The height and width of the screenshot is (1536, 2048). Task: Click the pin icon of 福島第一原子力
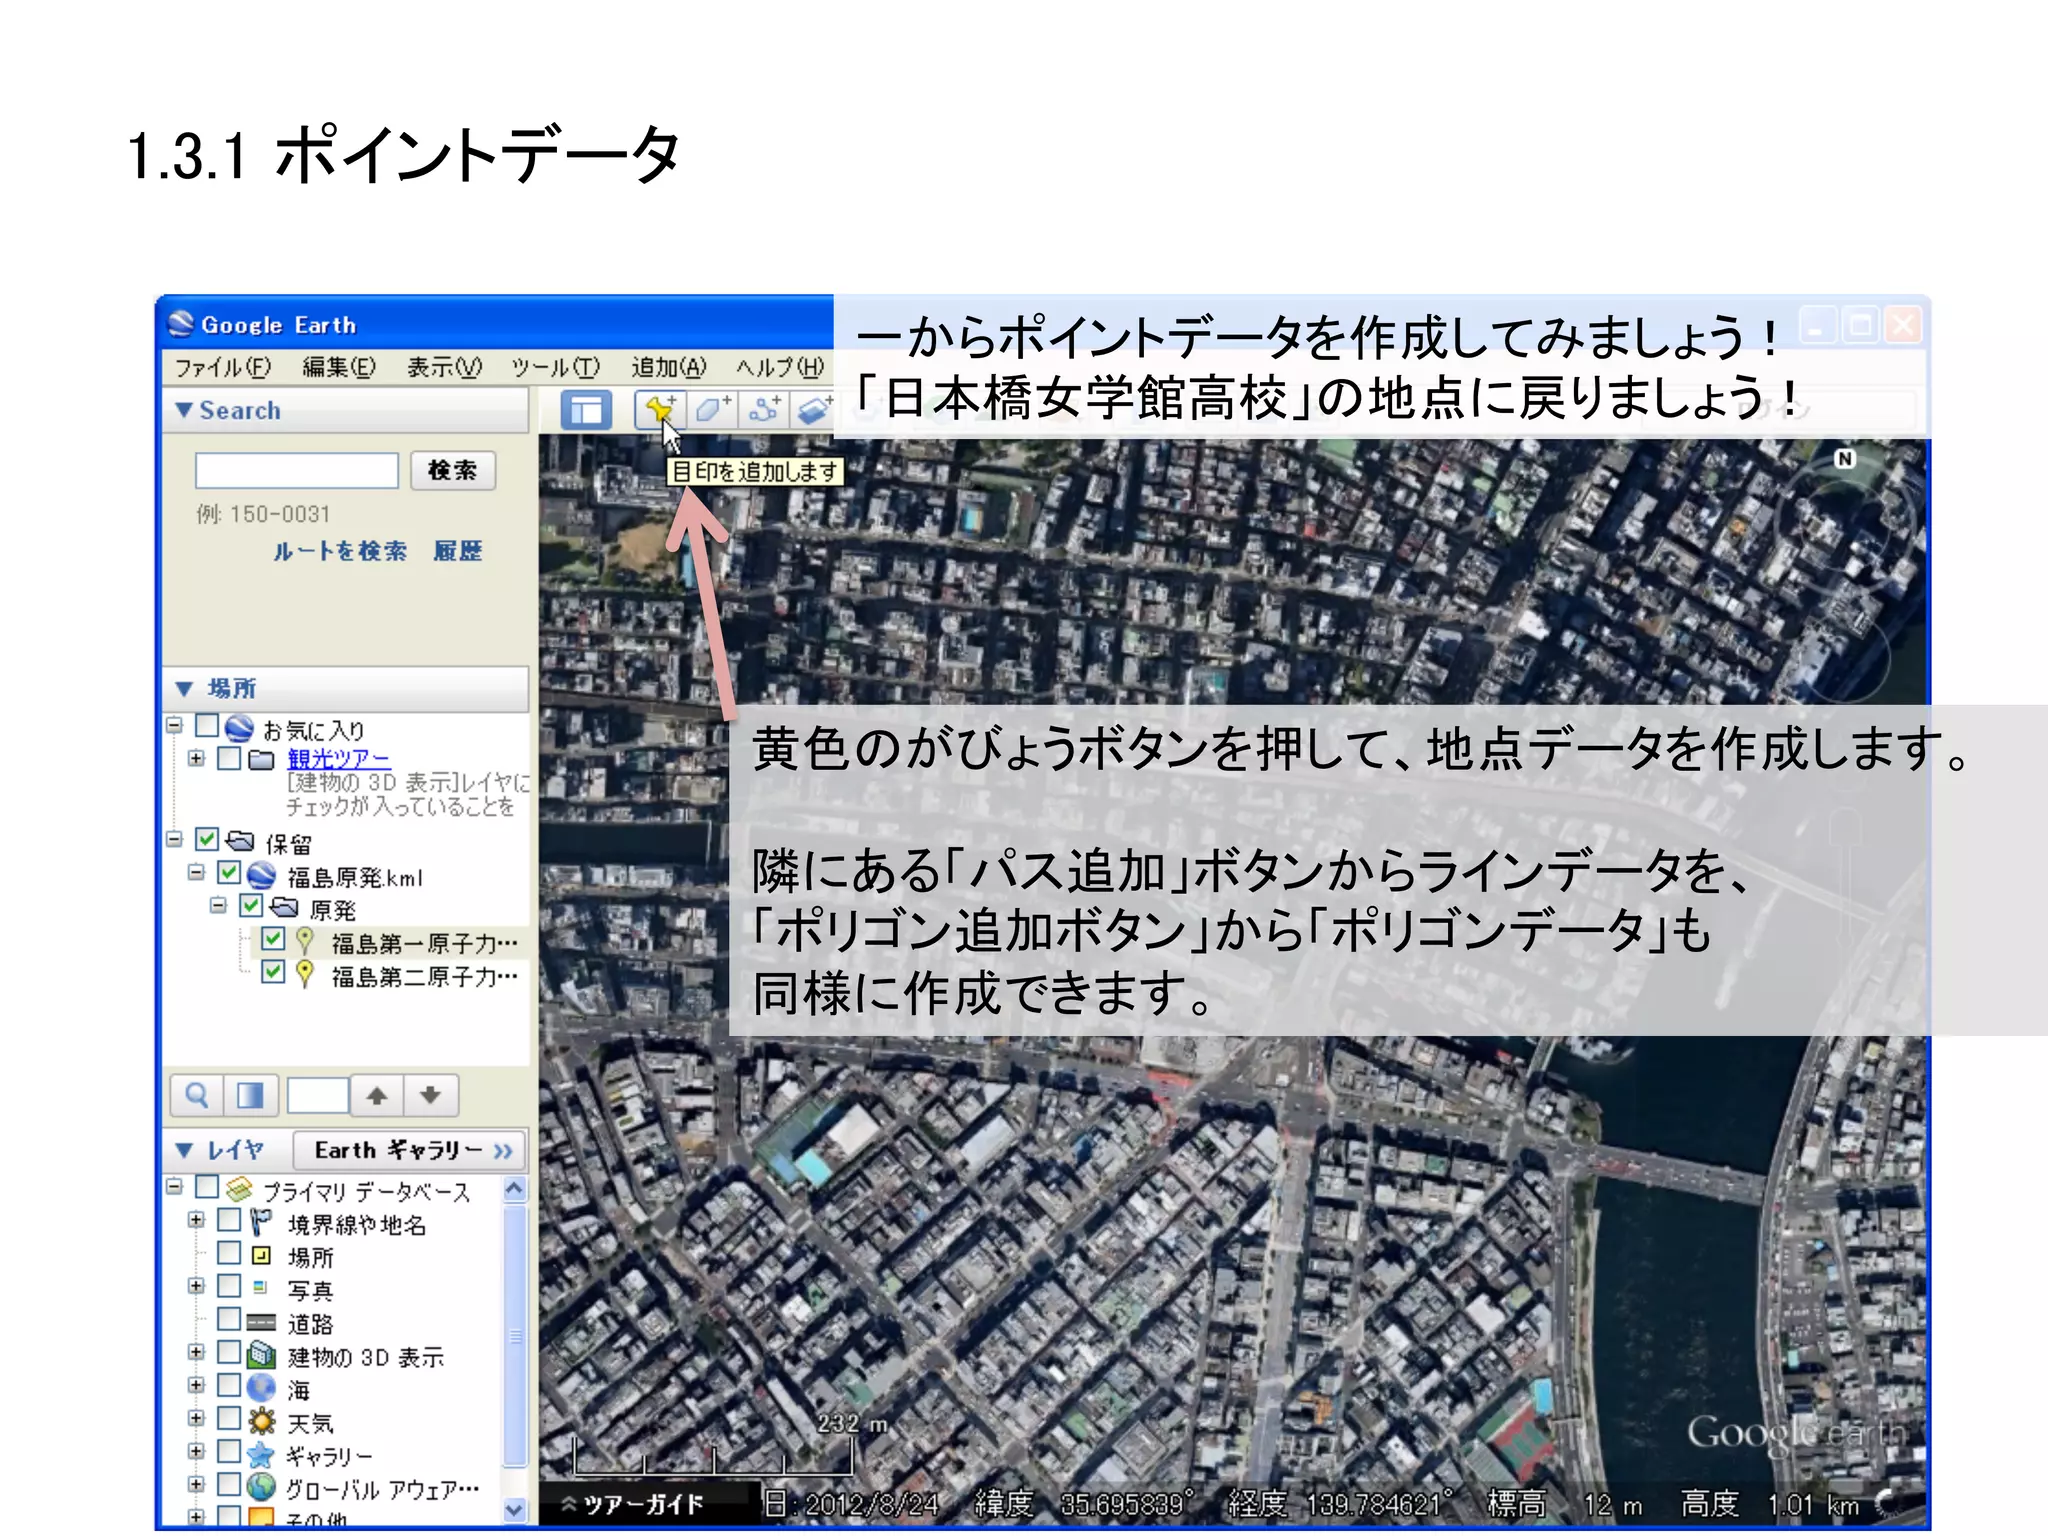click(305, 941)
